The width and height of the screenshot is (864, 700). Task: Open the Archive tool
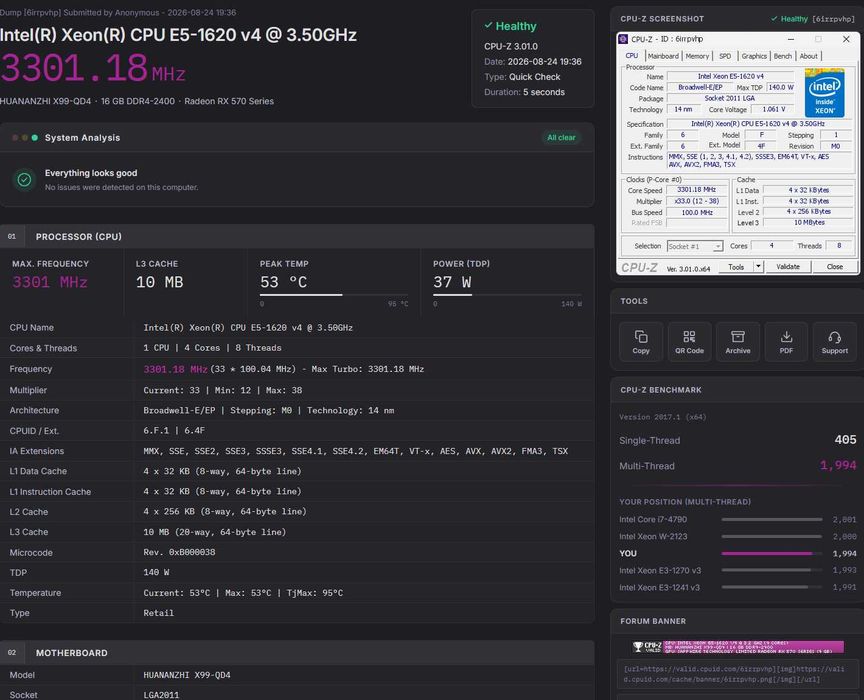point(738,342)
